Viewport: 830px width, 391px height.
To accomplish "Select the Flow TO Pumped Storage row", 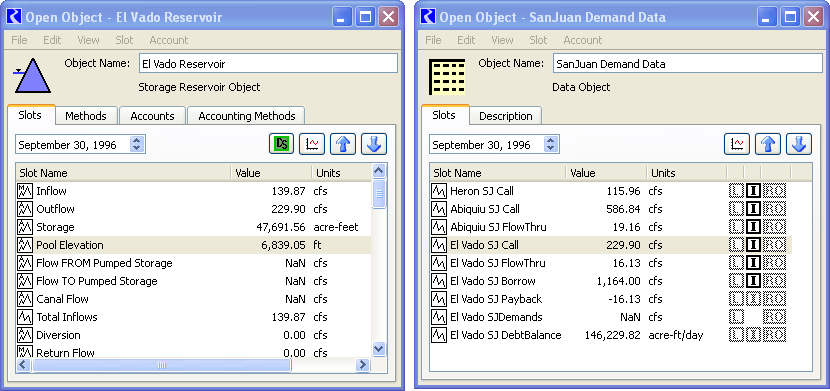I will click(194, 281).
